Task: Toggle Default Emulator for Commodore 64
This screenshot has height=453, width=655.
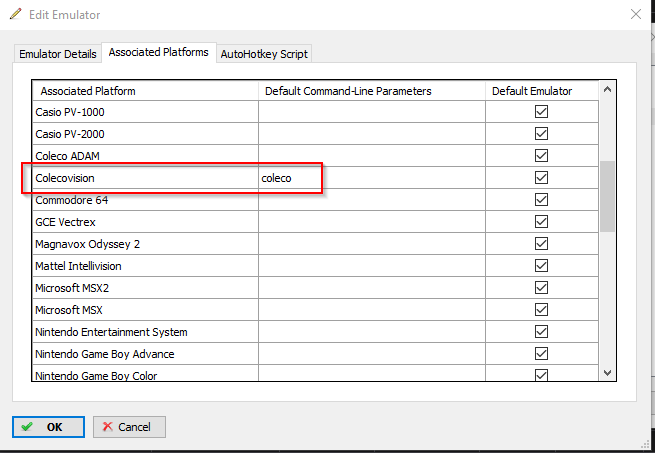Action: (x=541, y=200)
